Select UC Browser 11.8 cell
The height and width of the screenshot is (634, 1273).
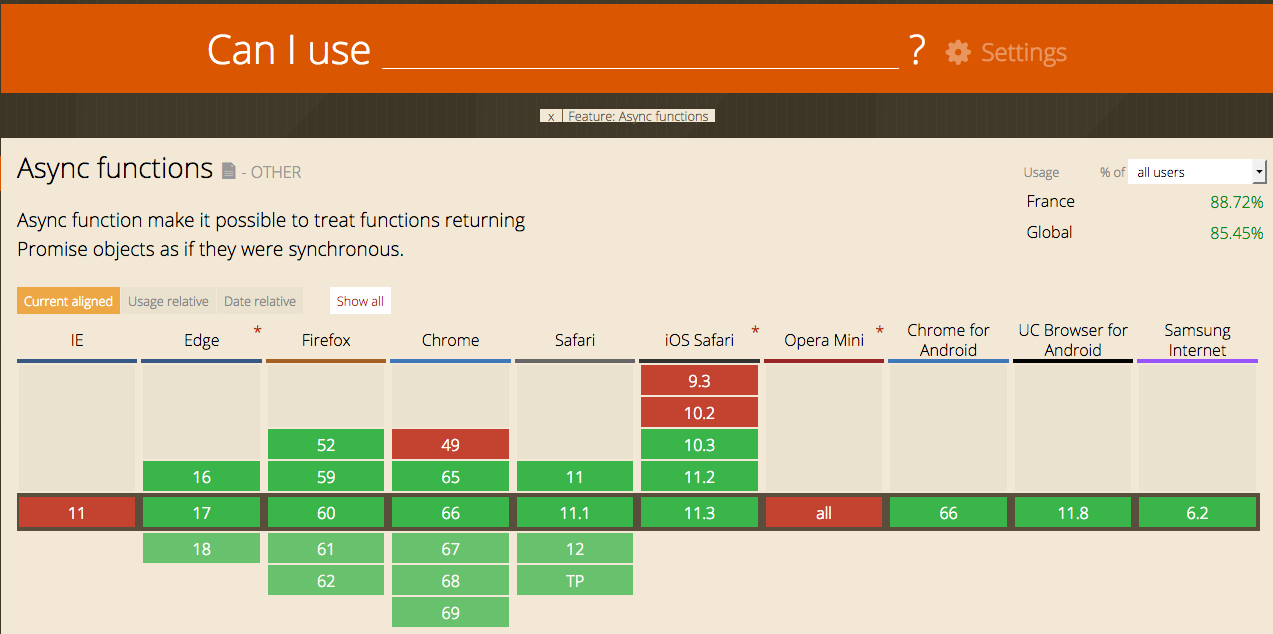tap(1073, 513)
